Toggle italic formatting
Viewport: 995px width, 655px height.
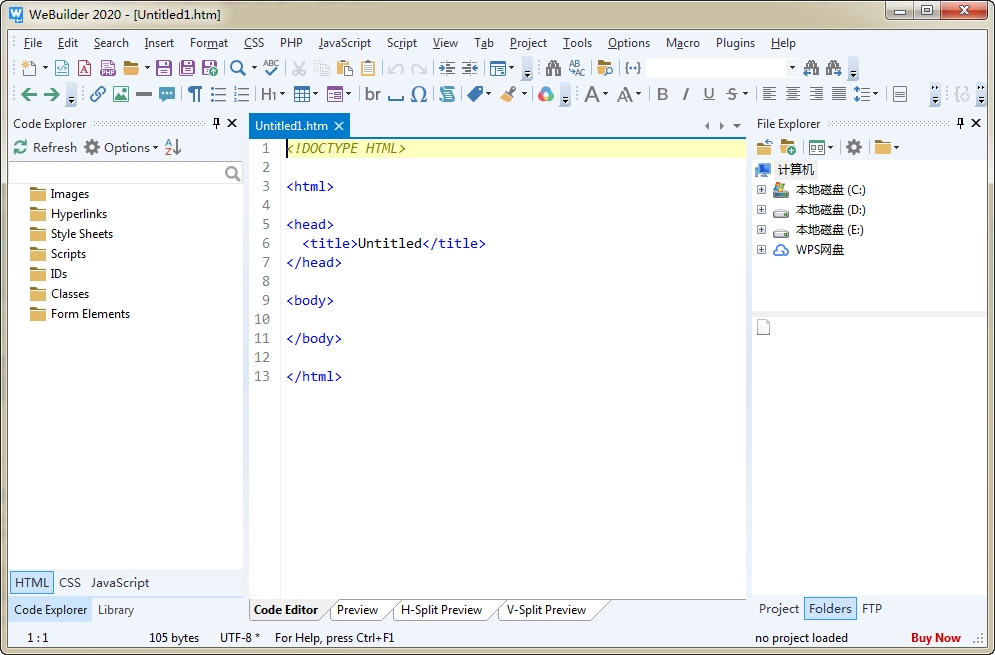click(x=686, y=94)
